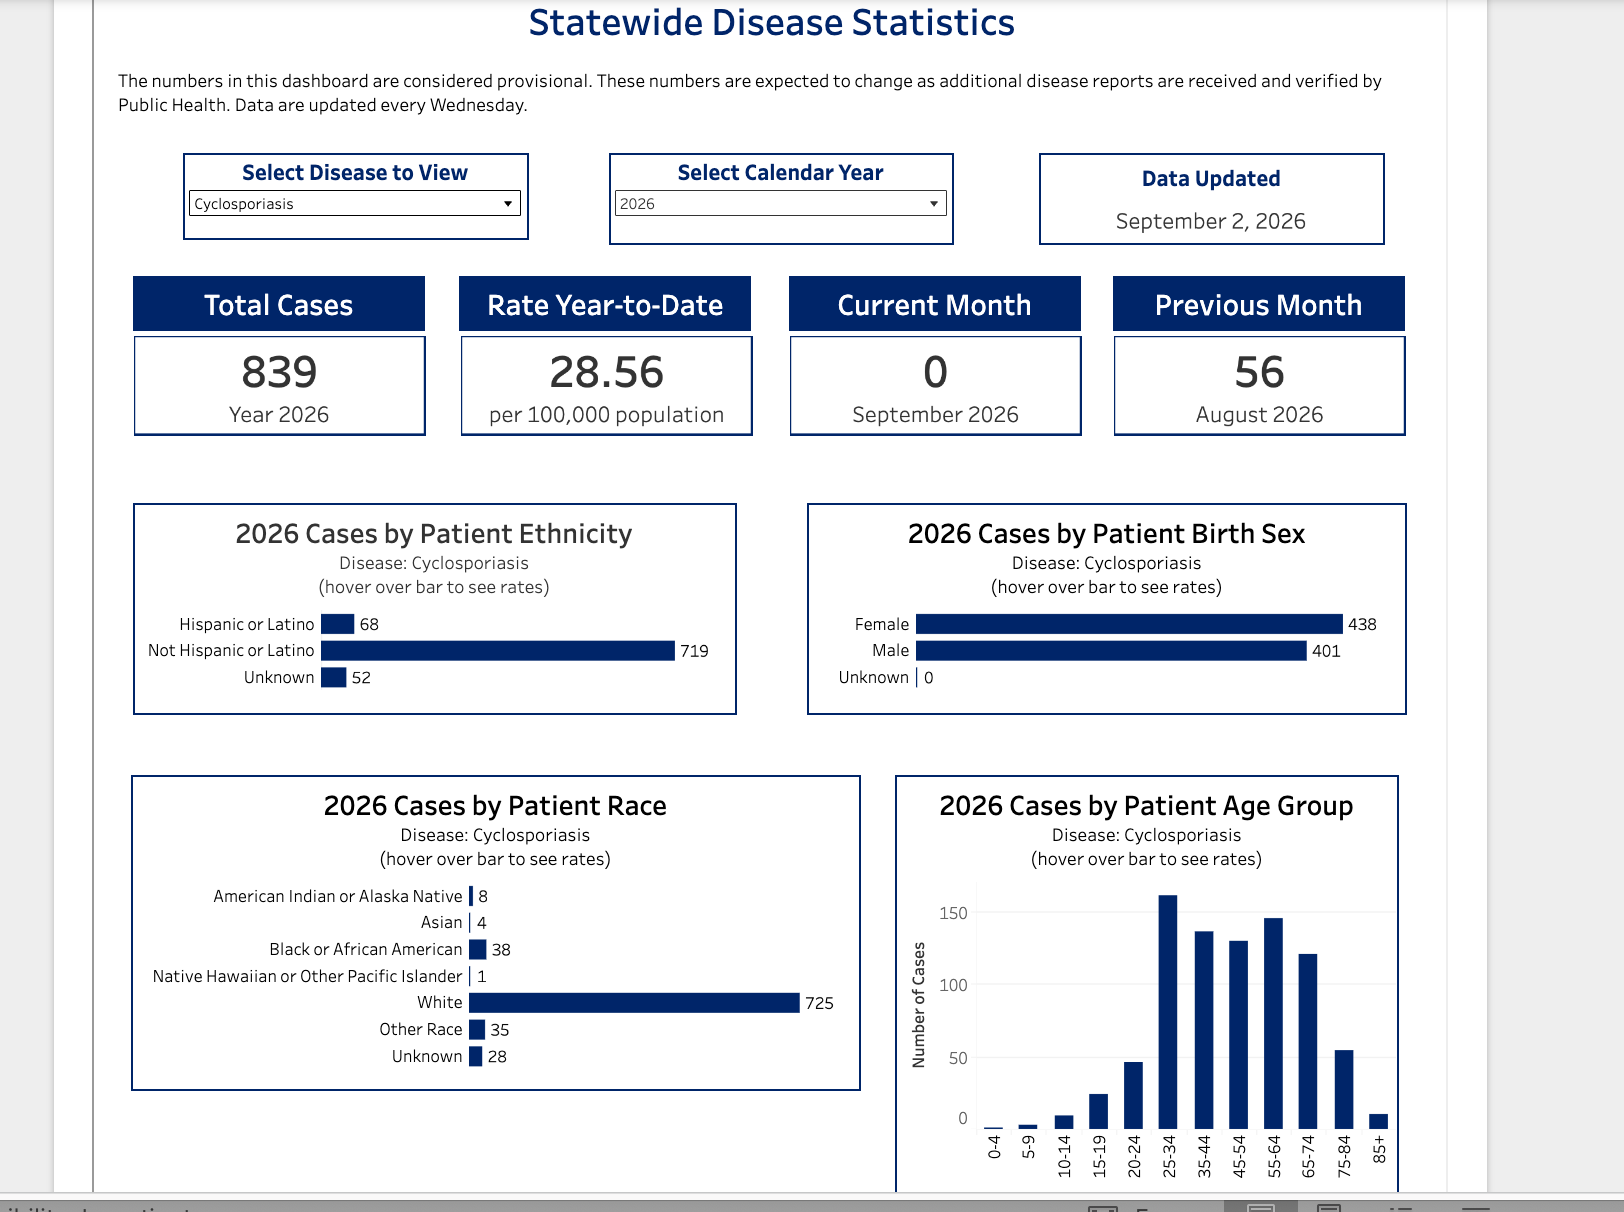
Task: Click the 719 value in the ethnicity chart
Action: pyautogui.click(x=694, y=651)
